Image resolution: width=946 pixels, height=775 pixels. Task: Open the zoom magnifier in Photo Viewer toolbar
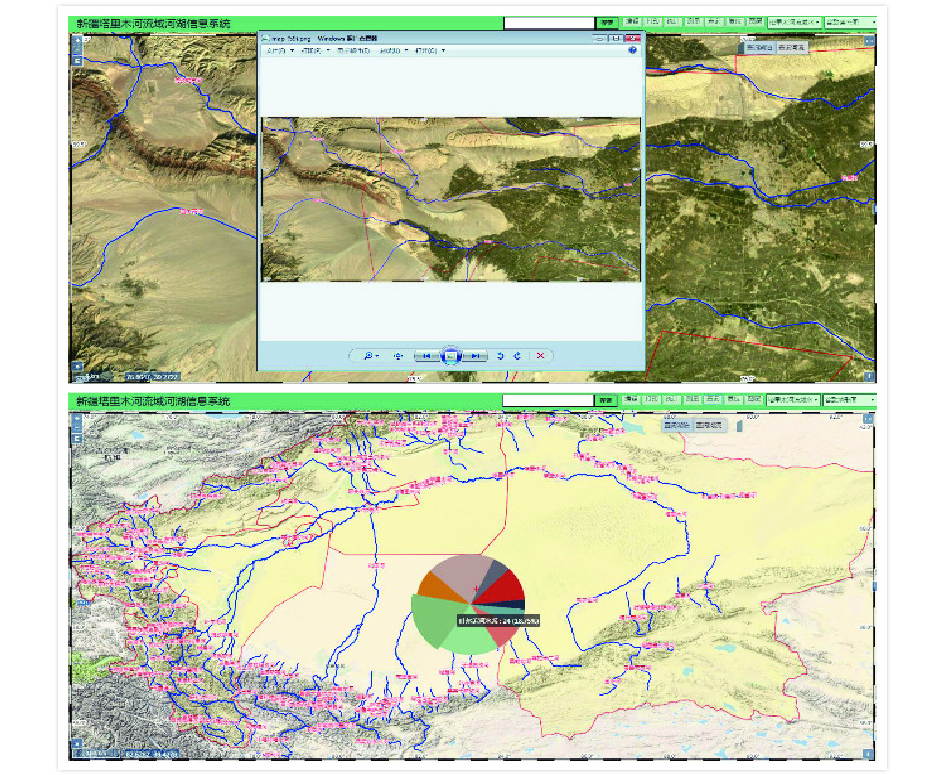coord(369,356)
